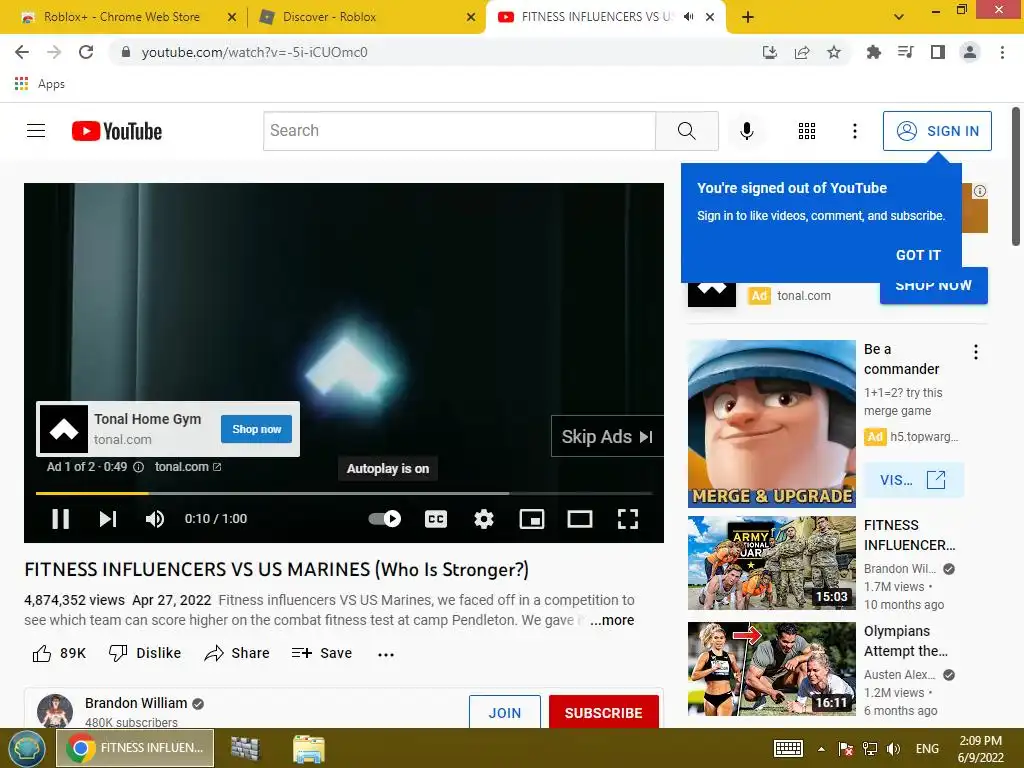This screenshot has height=768, width=1024.
Task: Share the video
Action: 236,653
